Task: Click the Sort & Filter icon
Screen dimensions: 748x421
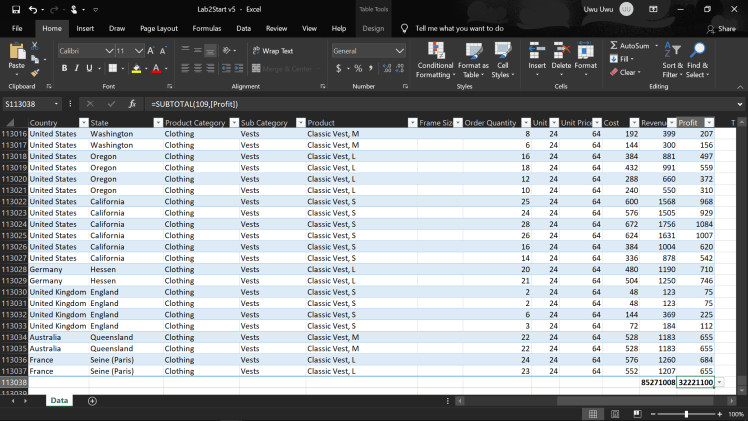Action: coord(672,50)
